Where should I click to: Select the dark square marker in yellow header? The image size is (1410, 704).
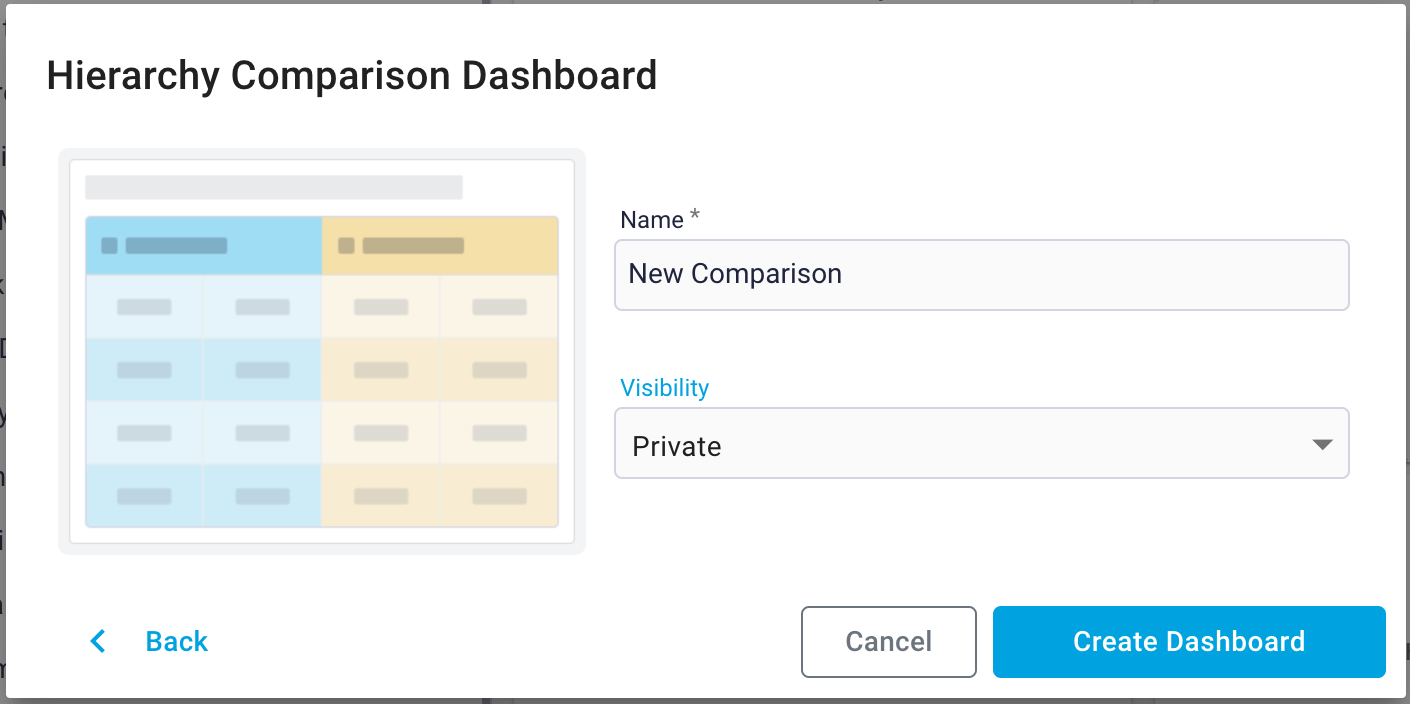[x=347, y=244]
